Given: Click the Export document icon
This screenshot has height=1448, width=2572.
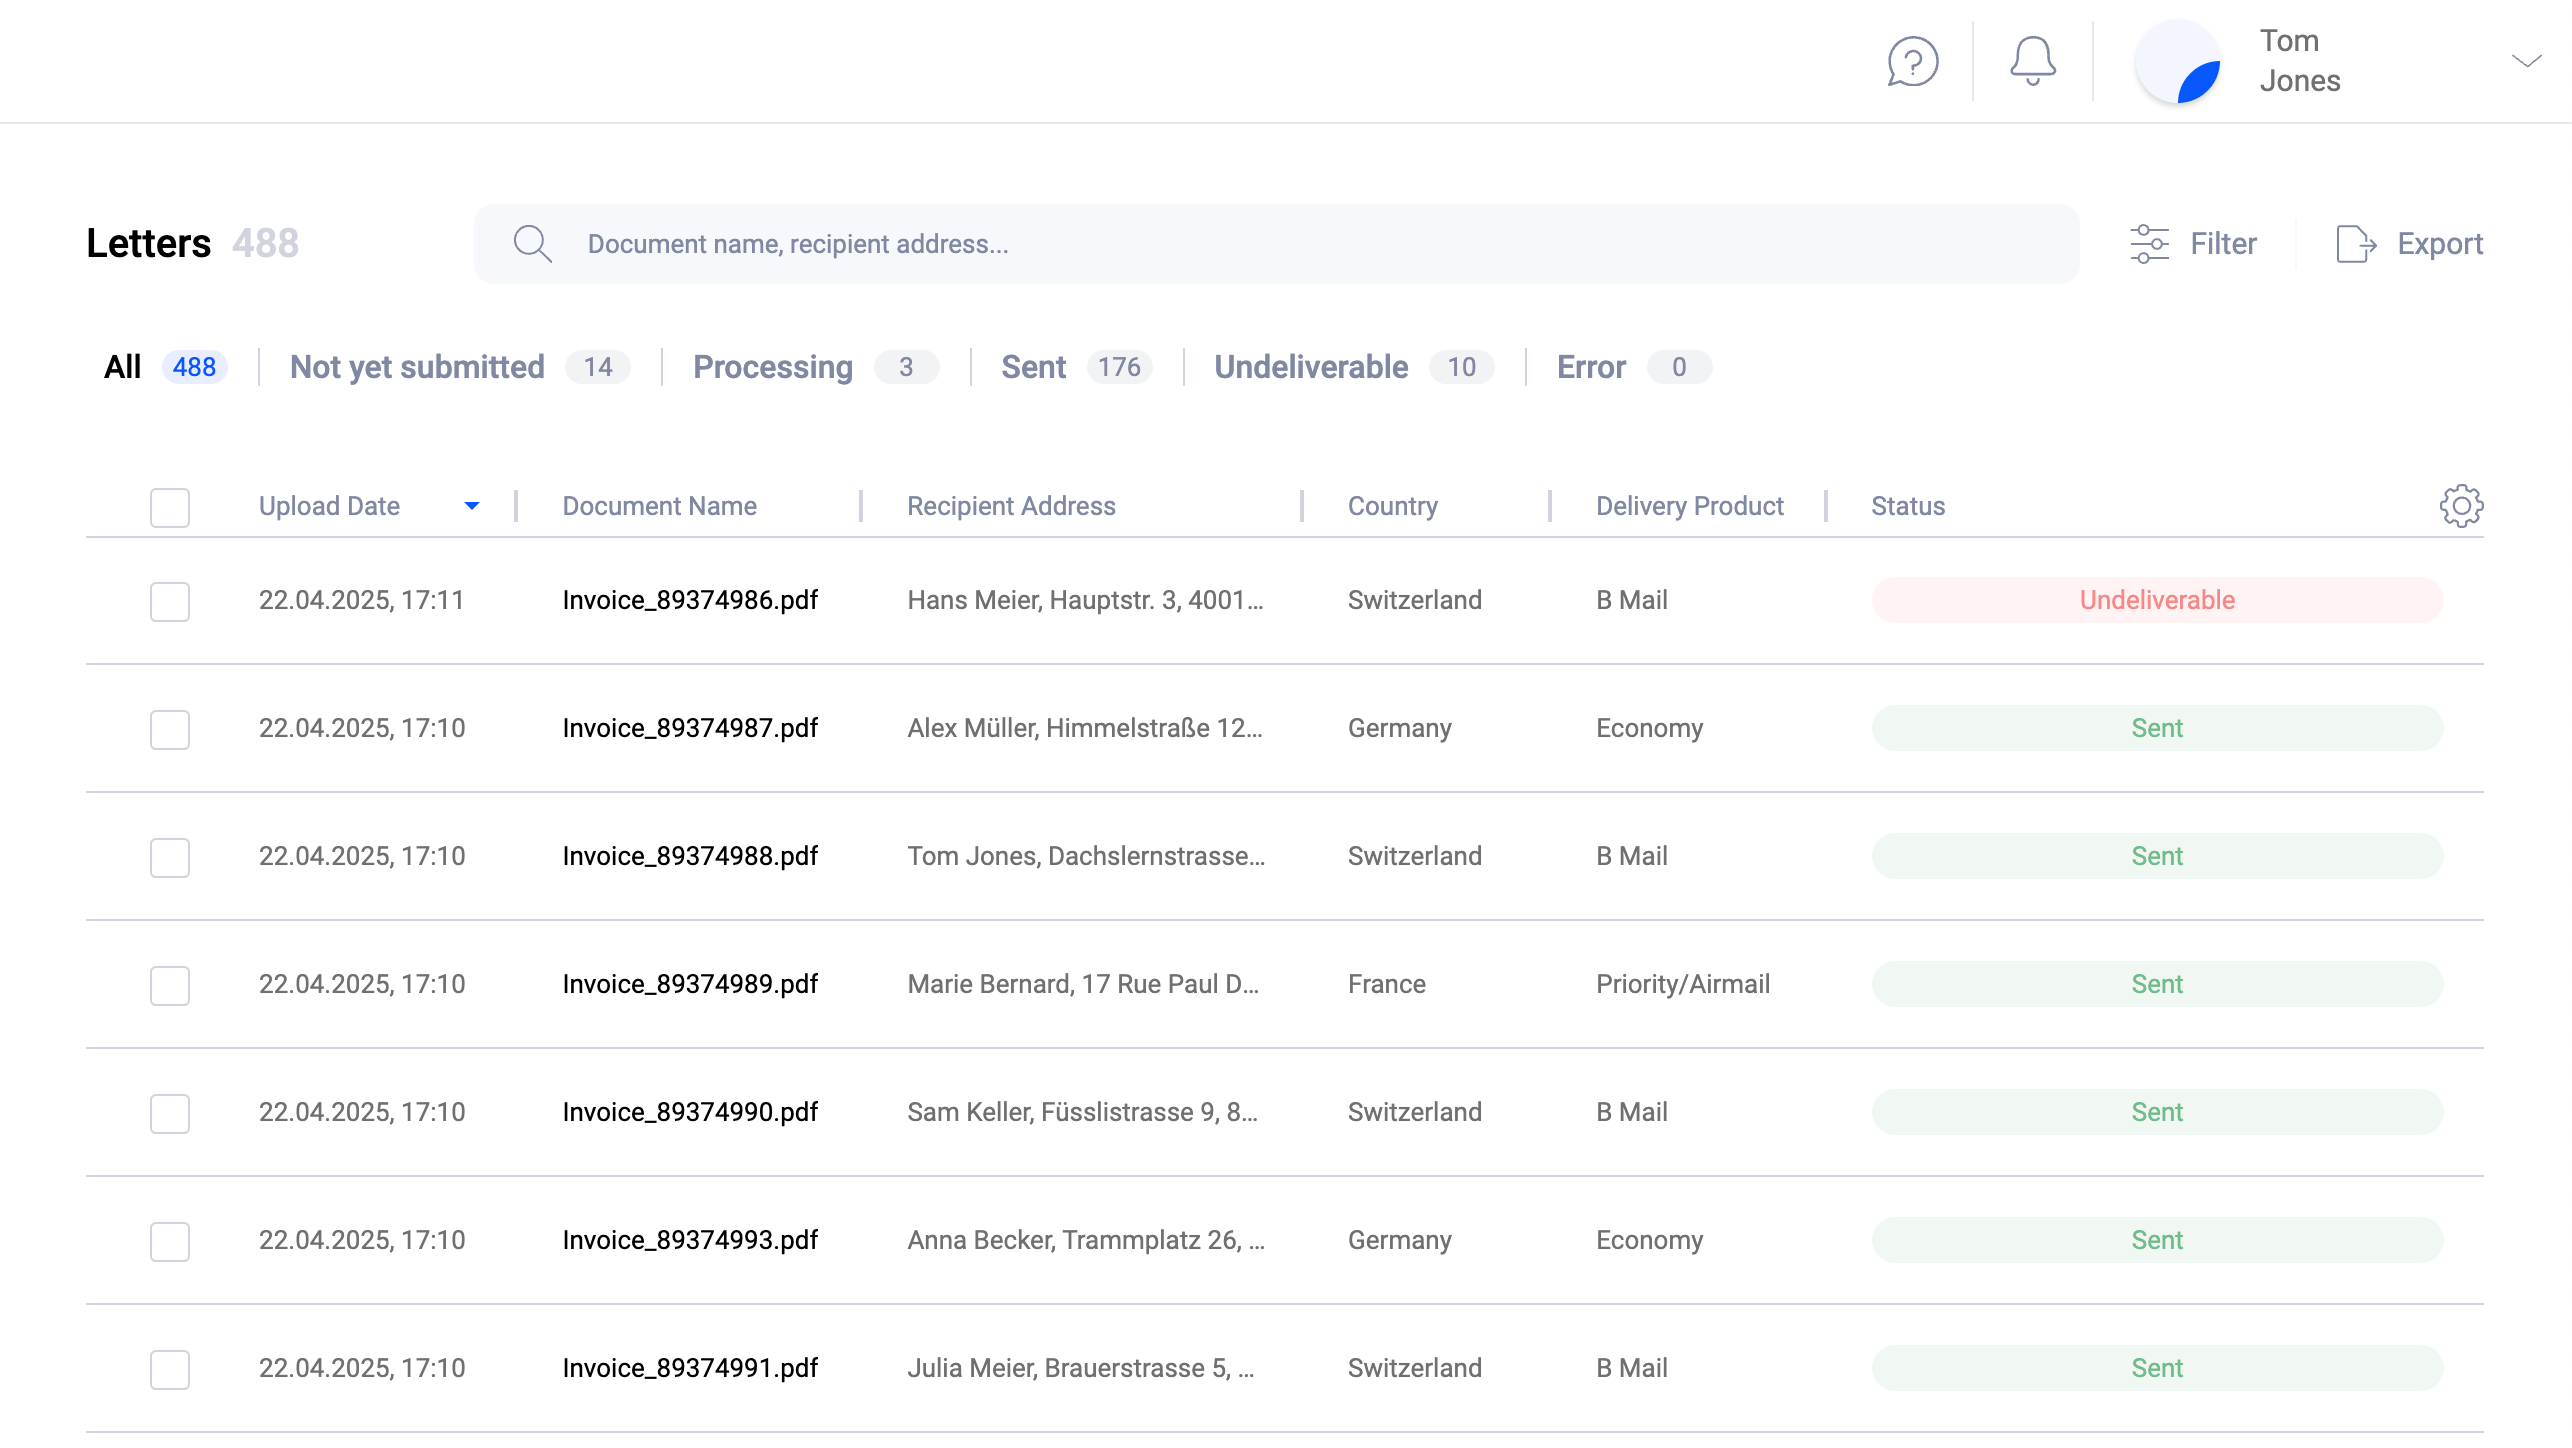Looking at the screenshot, I should tap(2356, 243).
